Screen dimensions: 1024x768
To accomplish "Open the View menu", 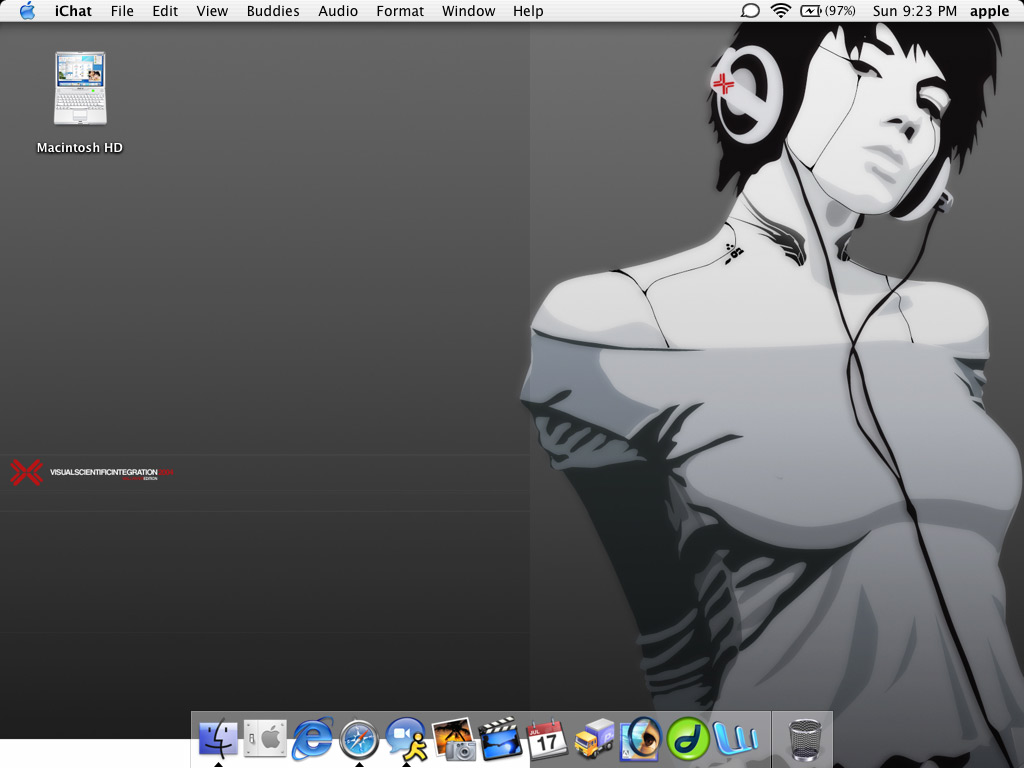I will [x=212, y=11].
